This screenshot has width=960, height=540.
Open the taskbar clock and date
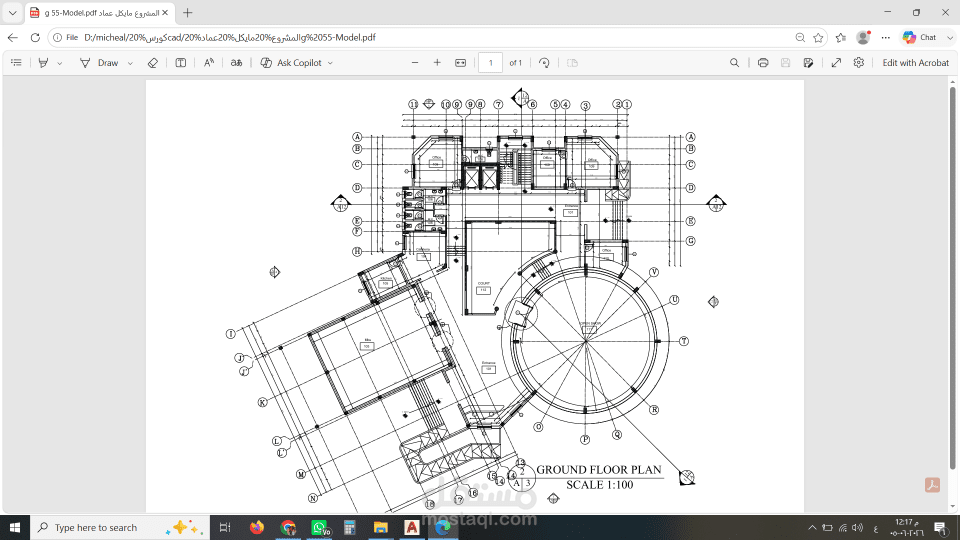907,527
